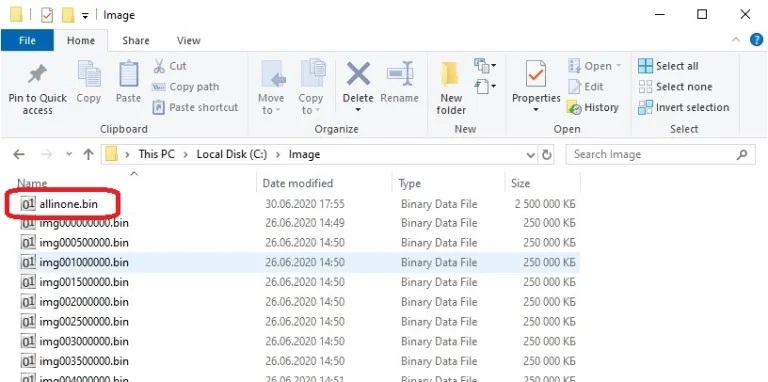Collapse the ribbon with the chevron
Viewport: 768px width, 382px height.
pyautogui.click(x=736, y=41)
